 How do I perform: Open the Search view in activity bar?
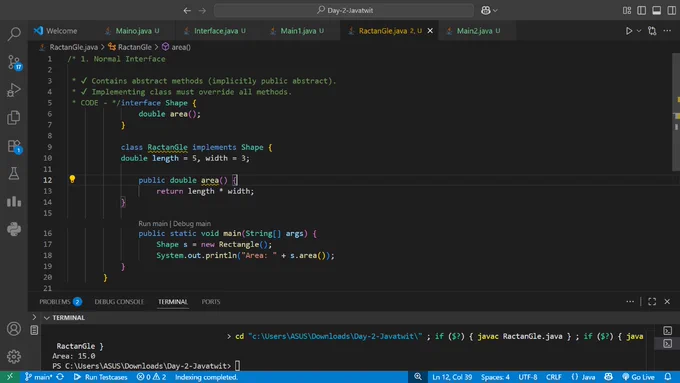click(x=14, y=34)
